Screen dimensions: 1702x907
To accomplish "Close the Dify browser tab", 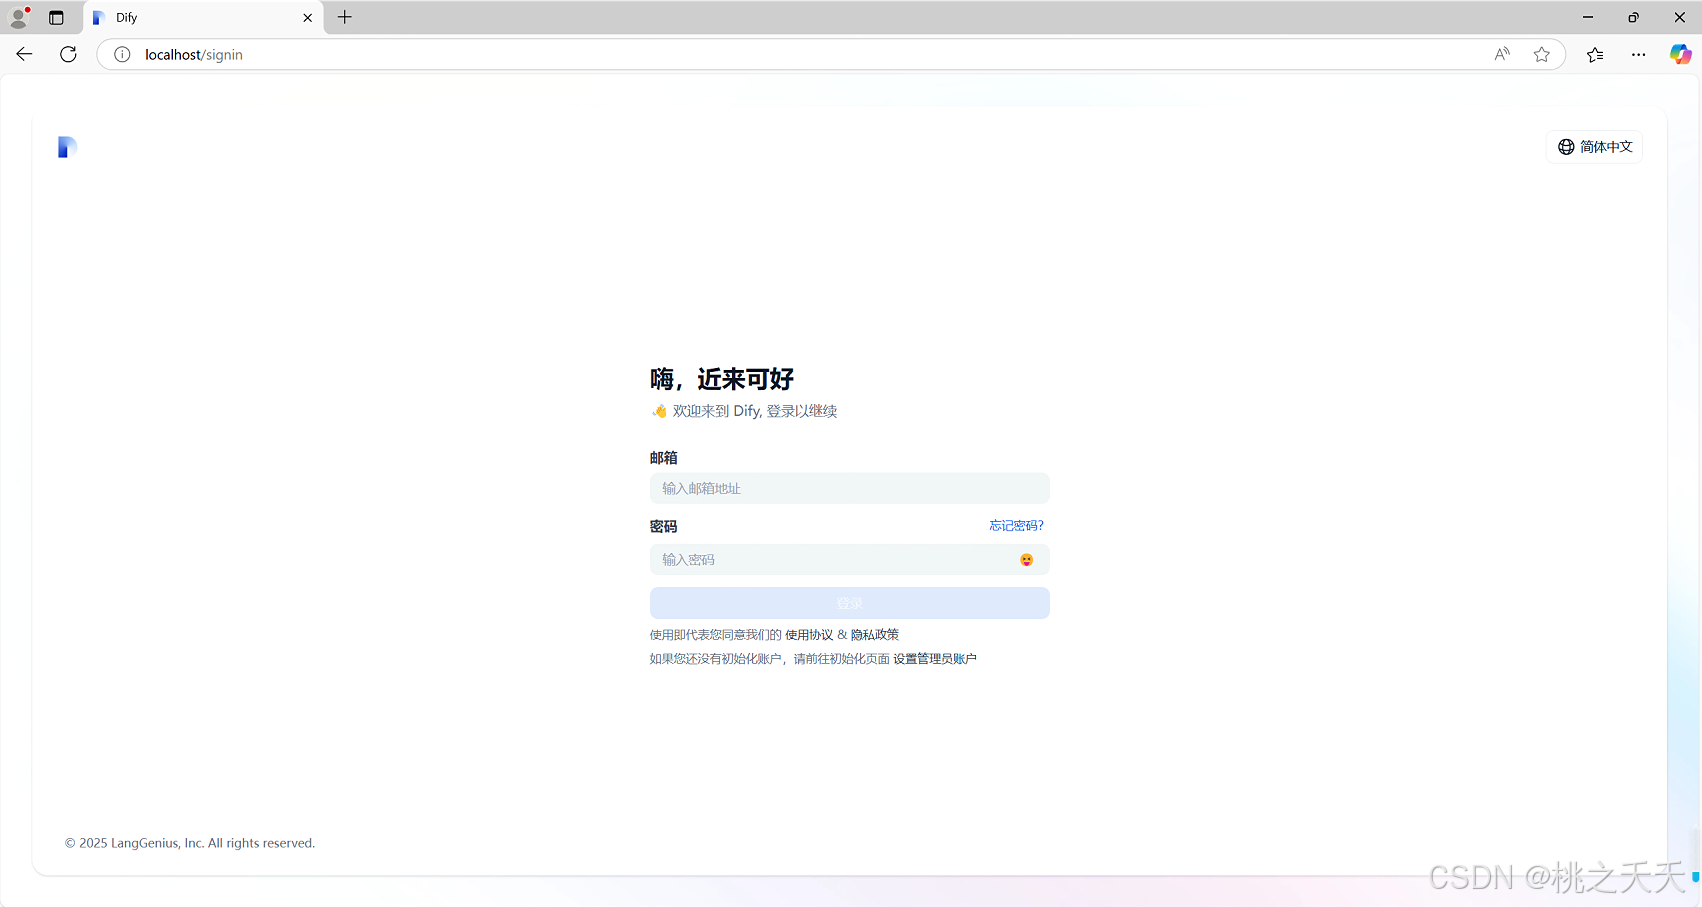I will (308, 17).
